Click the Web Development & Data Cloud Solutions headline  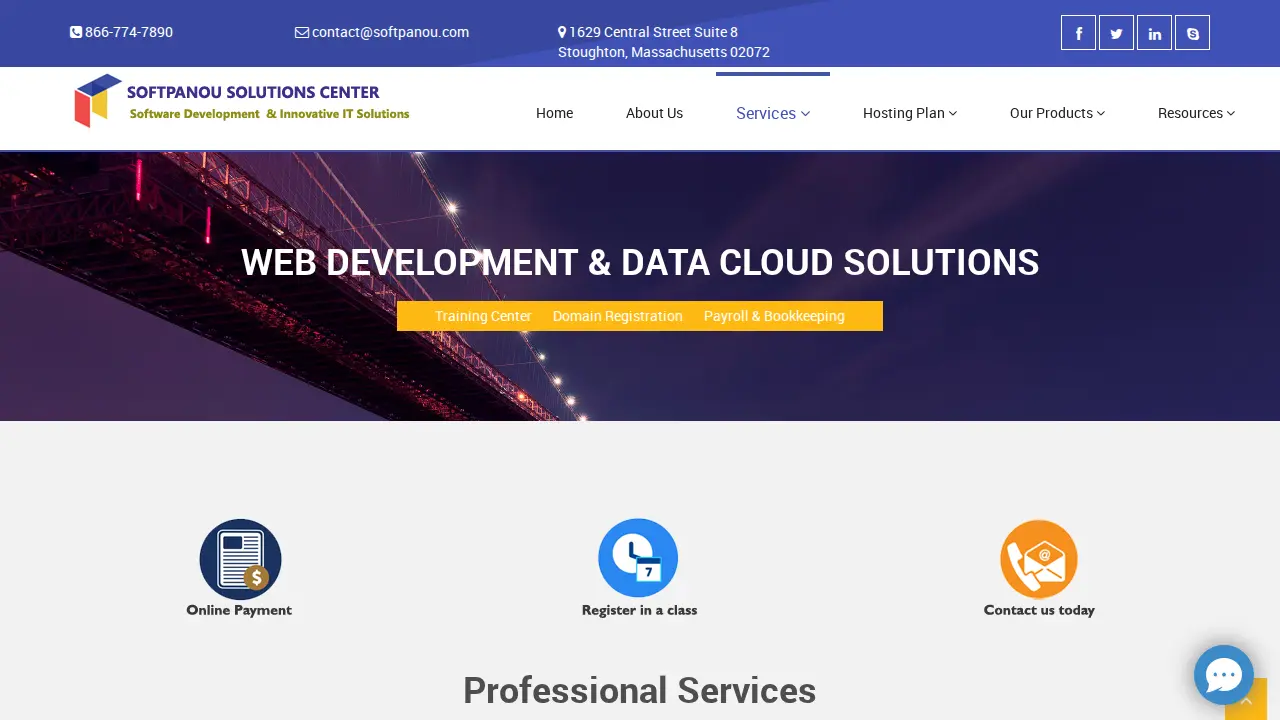click(x=640, y=262)
